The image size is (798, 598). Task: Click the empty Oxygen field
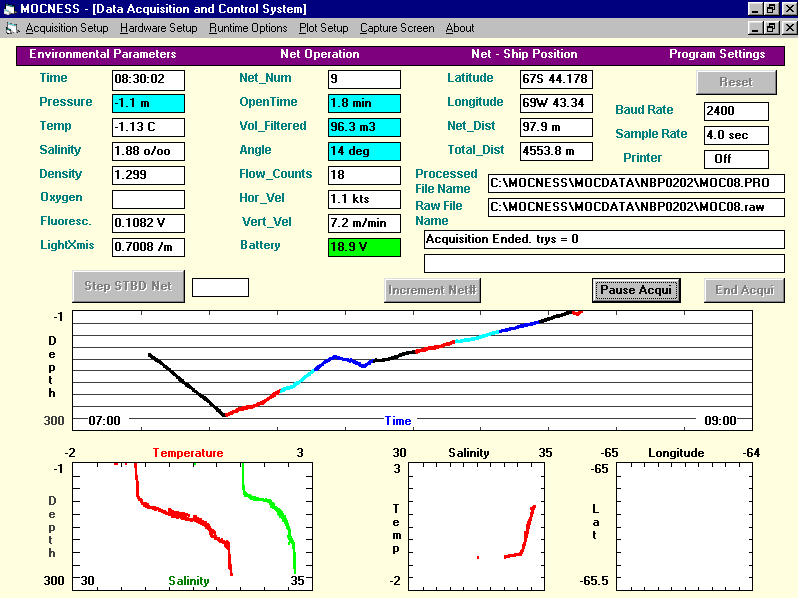click(148, 199)
